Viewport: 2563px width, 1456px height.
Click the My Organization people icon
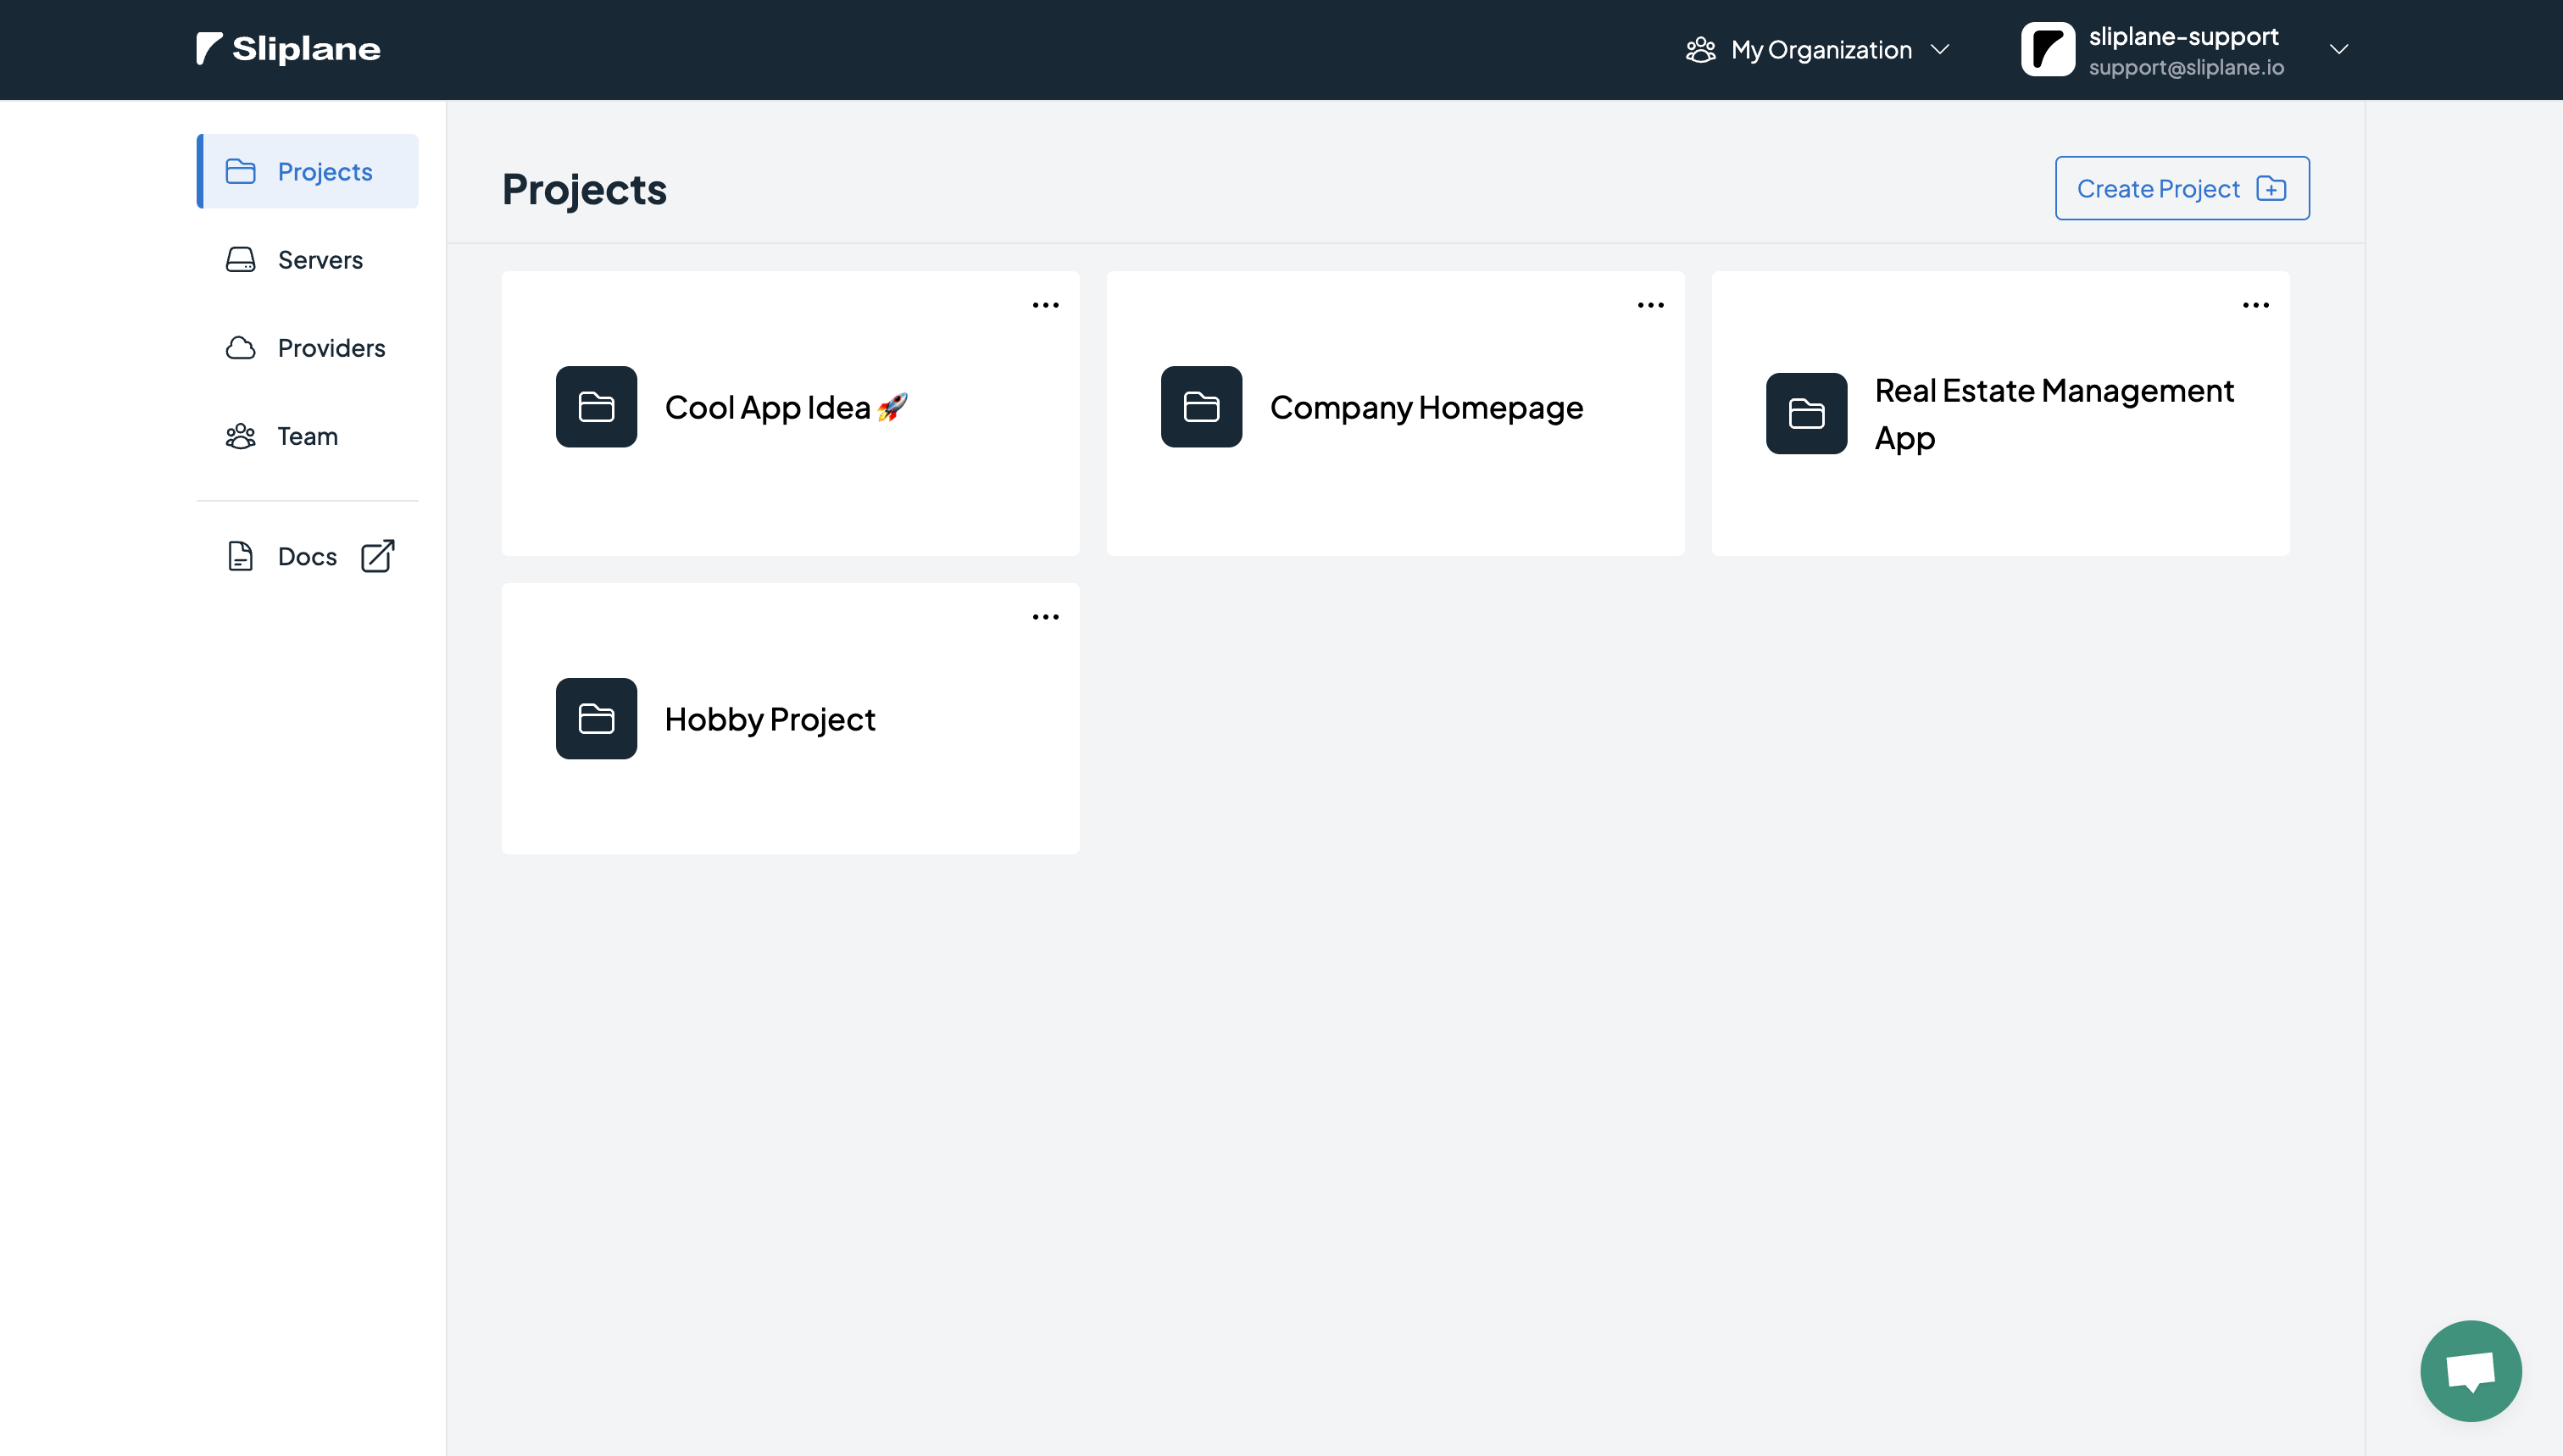1701,49
